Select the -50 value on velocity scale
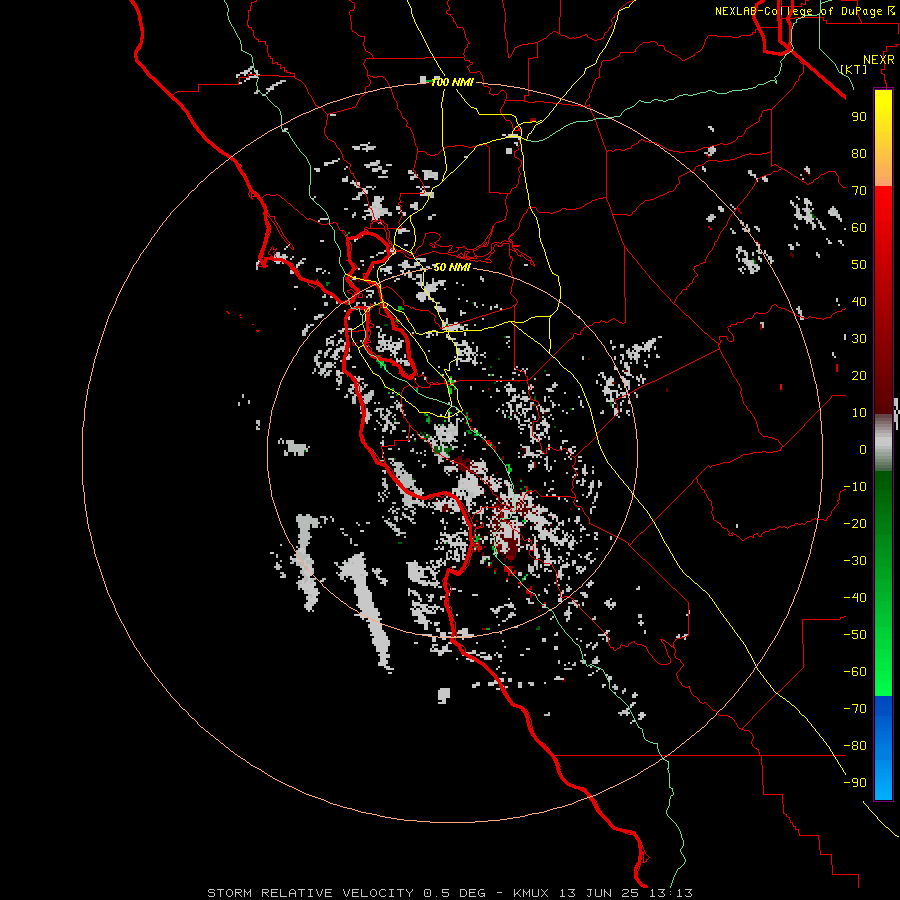The width and height of the screenshot is (900, 900). pos(855,635)
